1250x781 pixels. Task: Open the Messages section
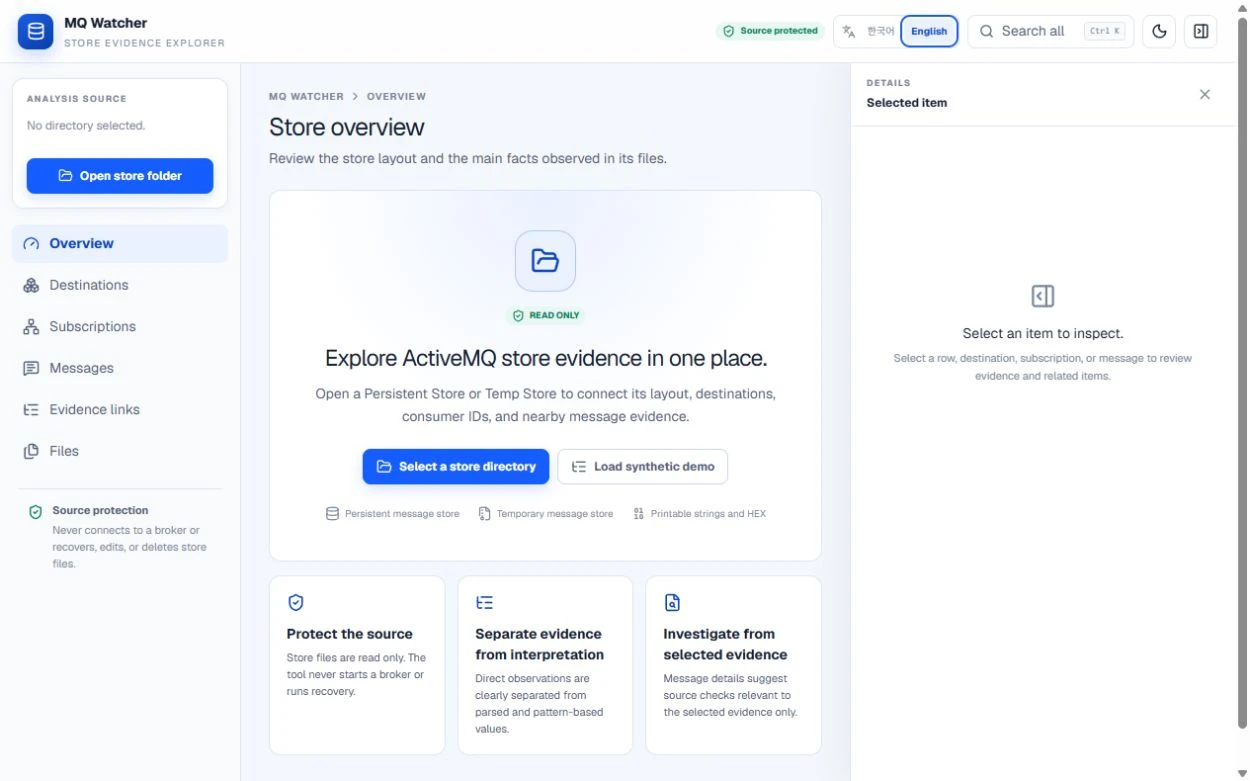[x=120, y=368]
